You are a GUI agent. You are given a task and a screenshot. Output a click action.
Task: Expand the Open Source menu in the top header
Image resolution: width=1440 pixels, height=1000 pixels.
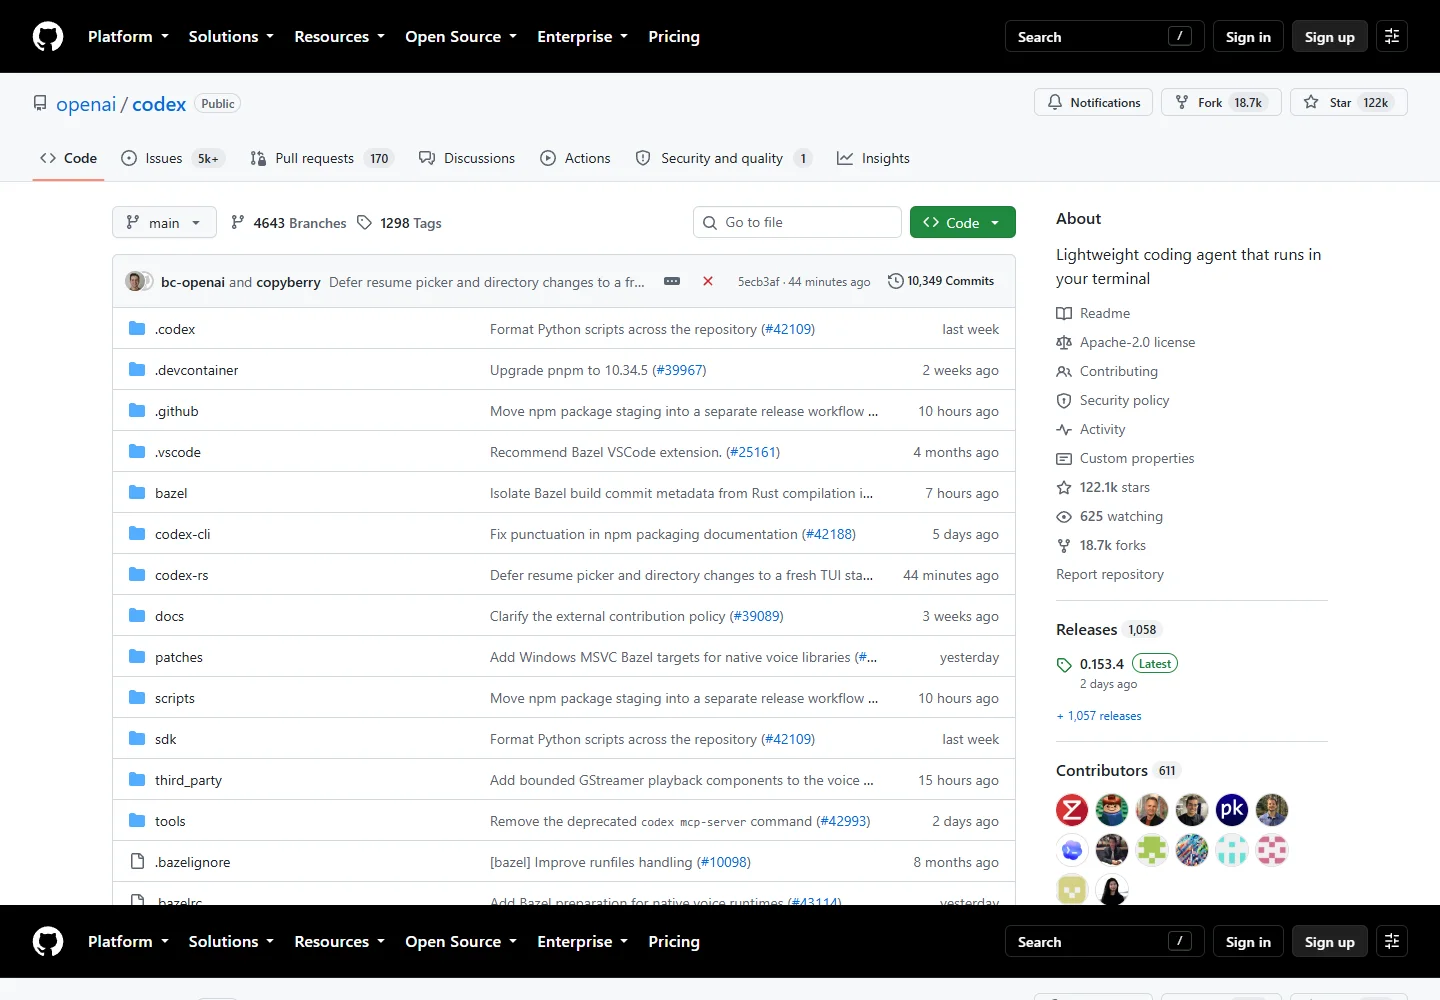pos(461,37)
